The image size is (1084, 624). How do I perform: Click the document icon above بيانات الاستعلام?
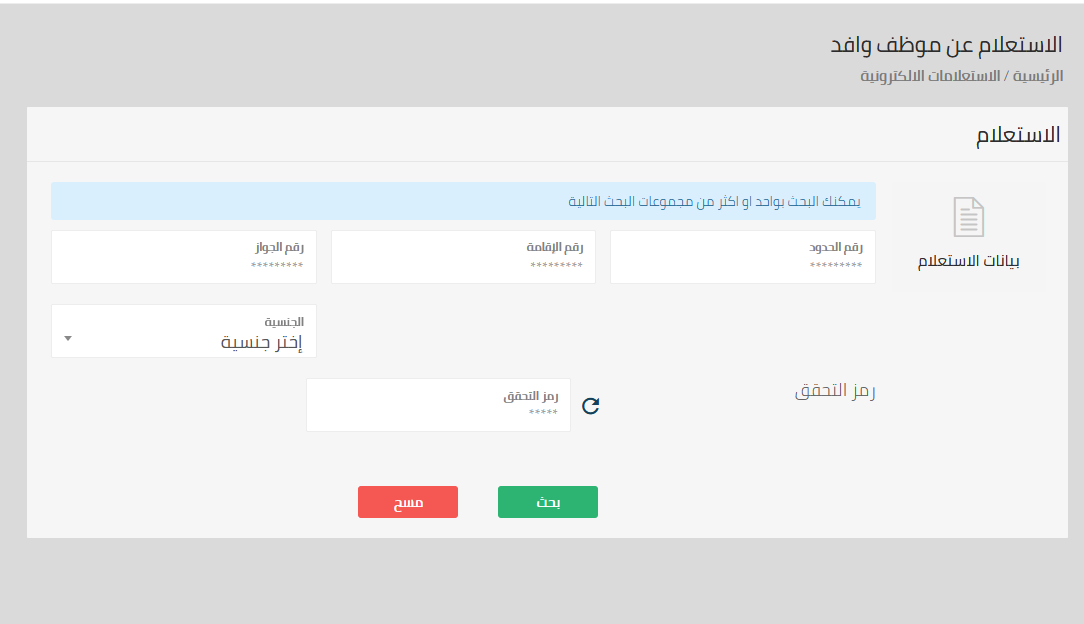969,217
